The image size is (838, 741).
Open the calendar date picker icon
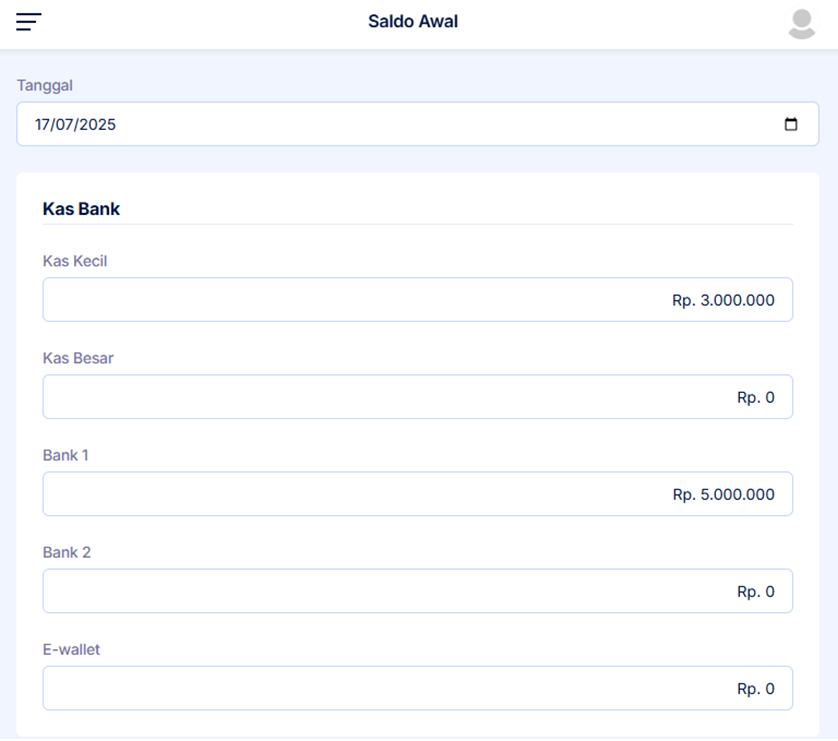(791, 125)
